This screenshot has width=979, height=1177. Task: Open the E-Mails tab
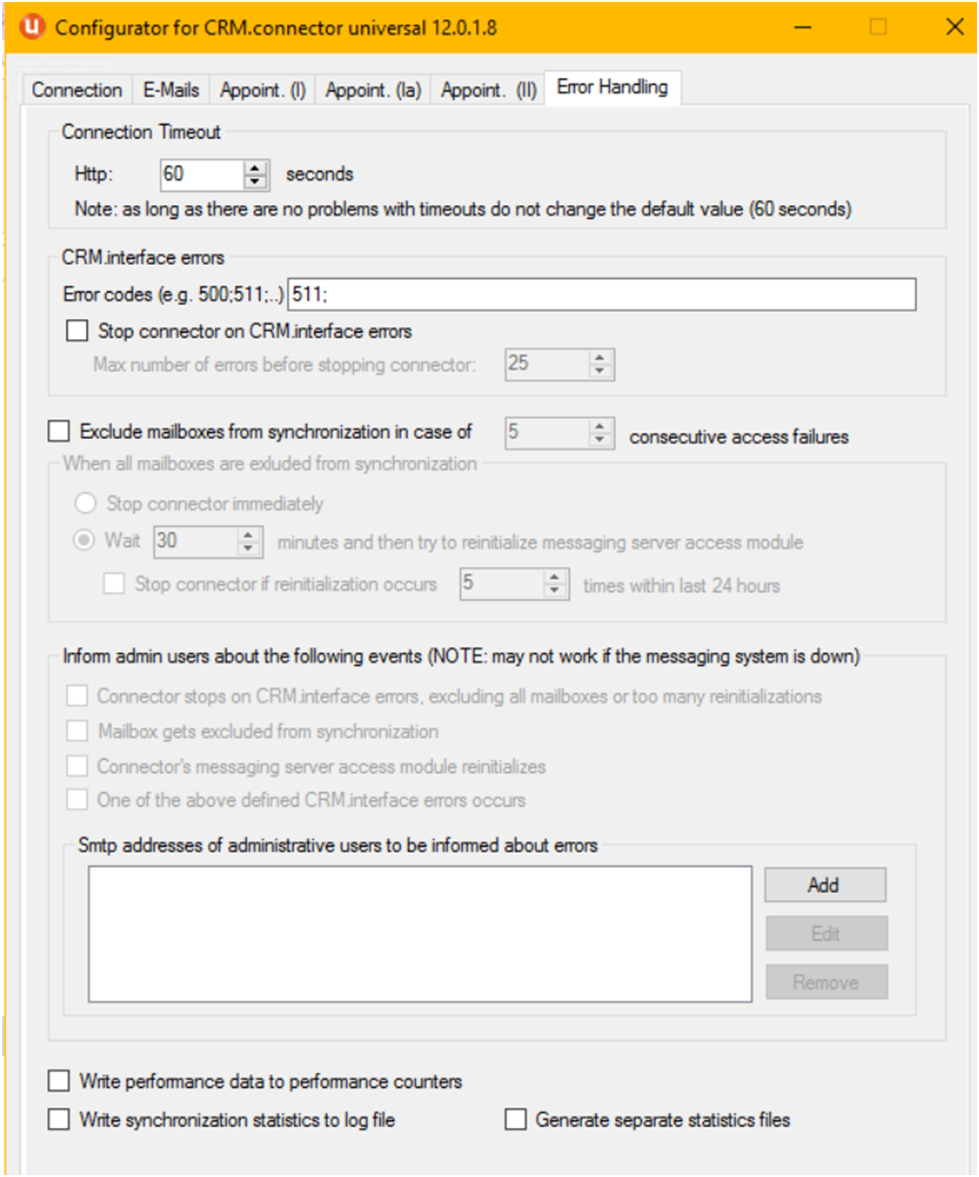click(171, 90)
